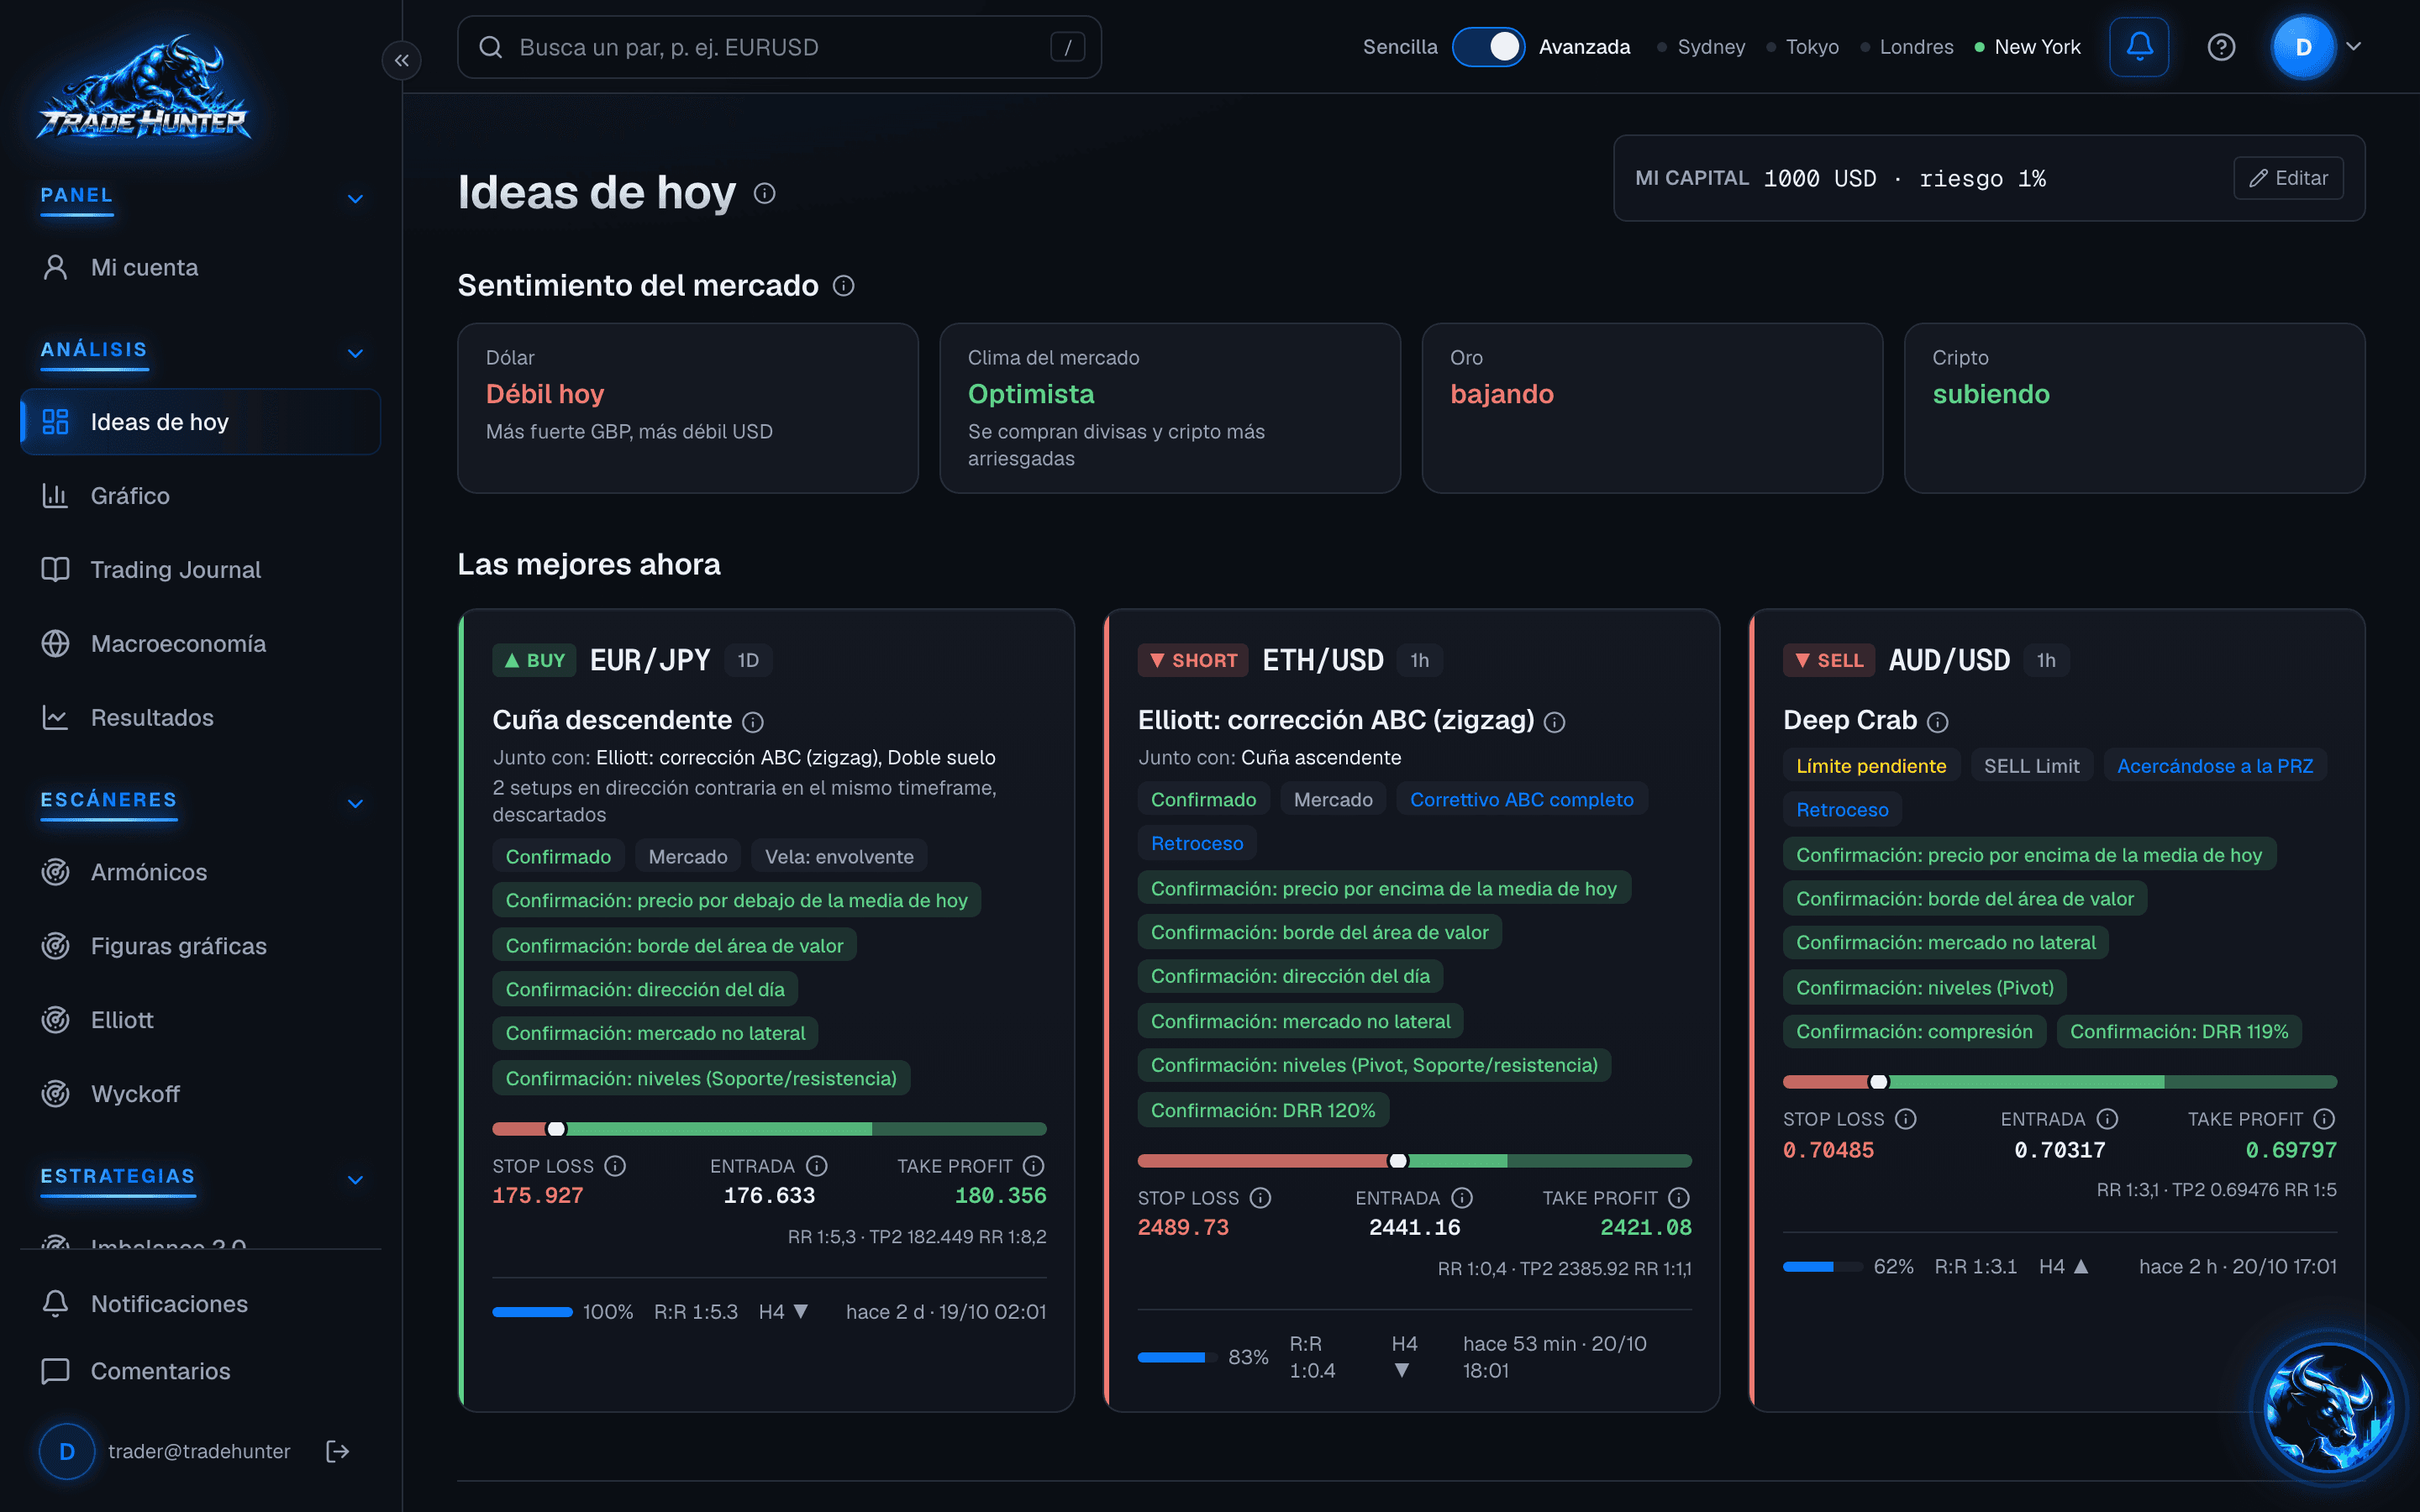
Task: Click the Cripto subiendo sentiment card
Action: pyautogui.click(x=2134, y=408)
